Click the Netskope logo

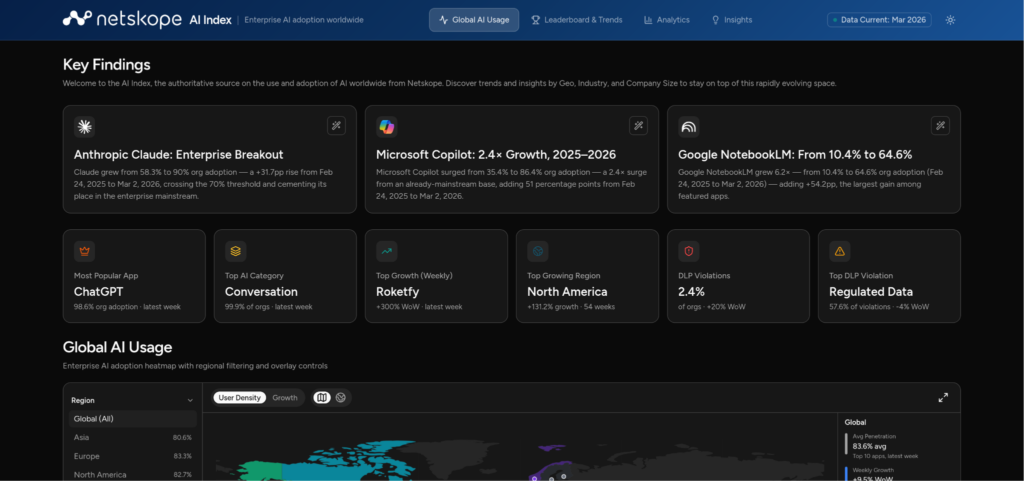point(122,20)
